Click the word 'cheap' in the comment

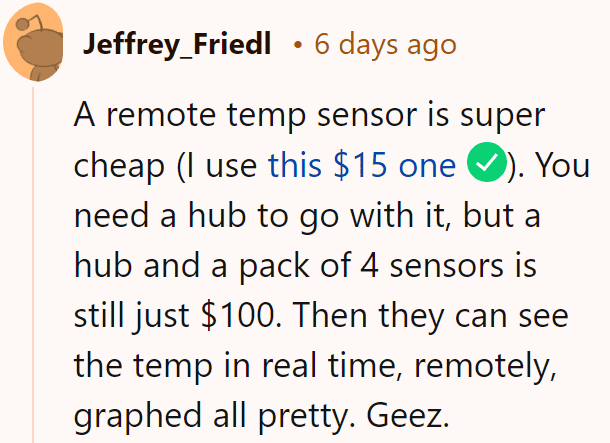click(x=119, y=167)
